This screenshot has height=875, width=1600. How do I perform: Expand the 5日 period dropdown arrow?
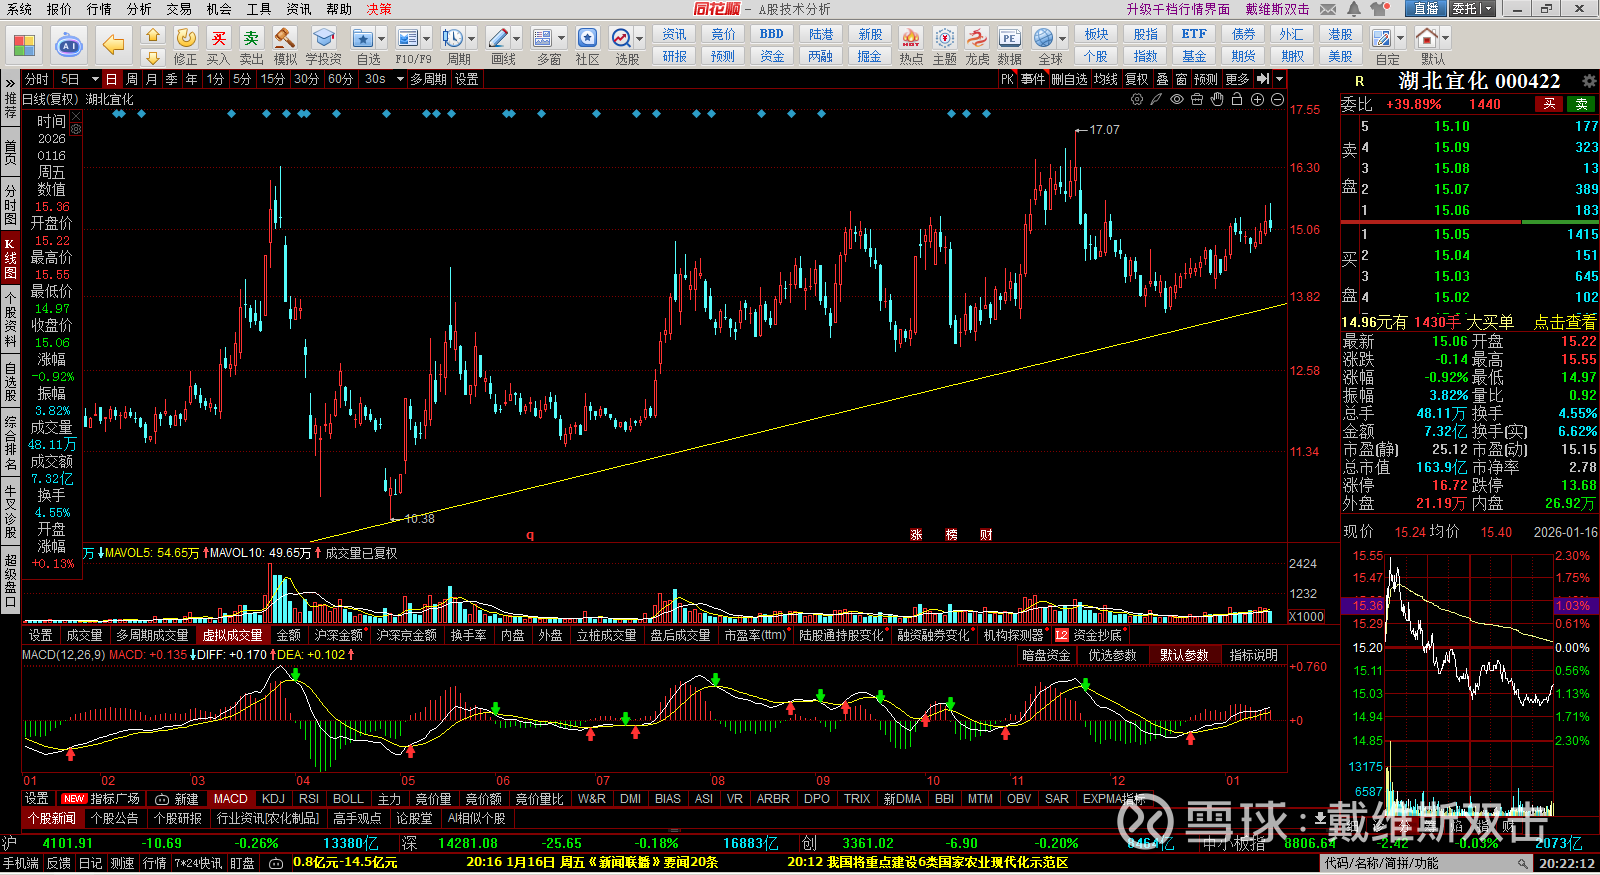95,79
